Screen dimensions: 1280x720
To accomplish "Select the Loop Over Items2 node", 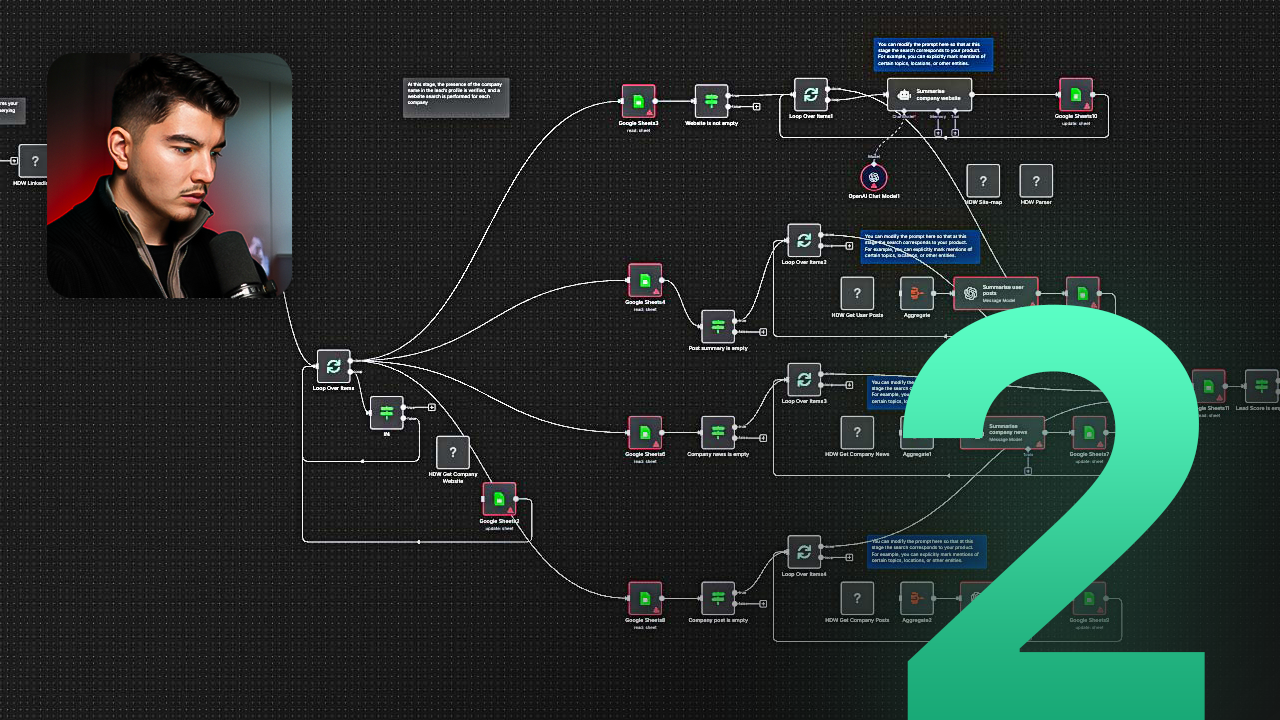I will tap(804, 240).
